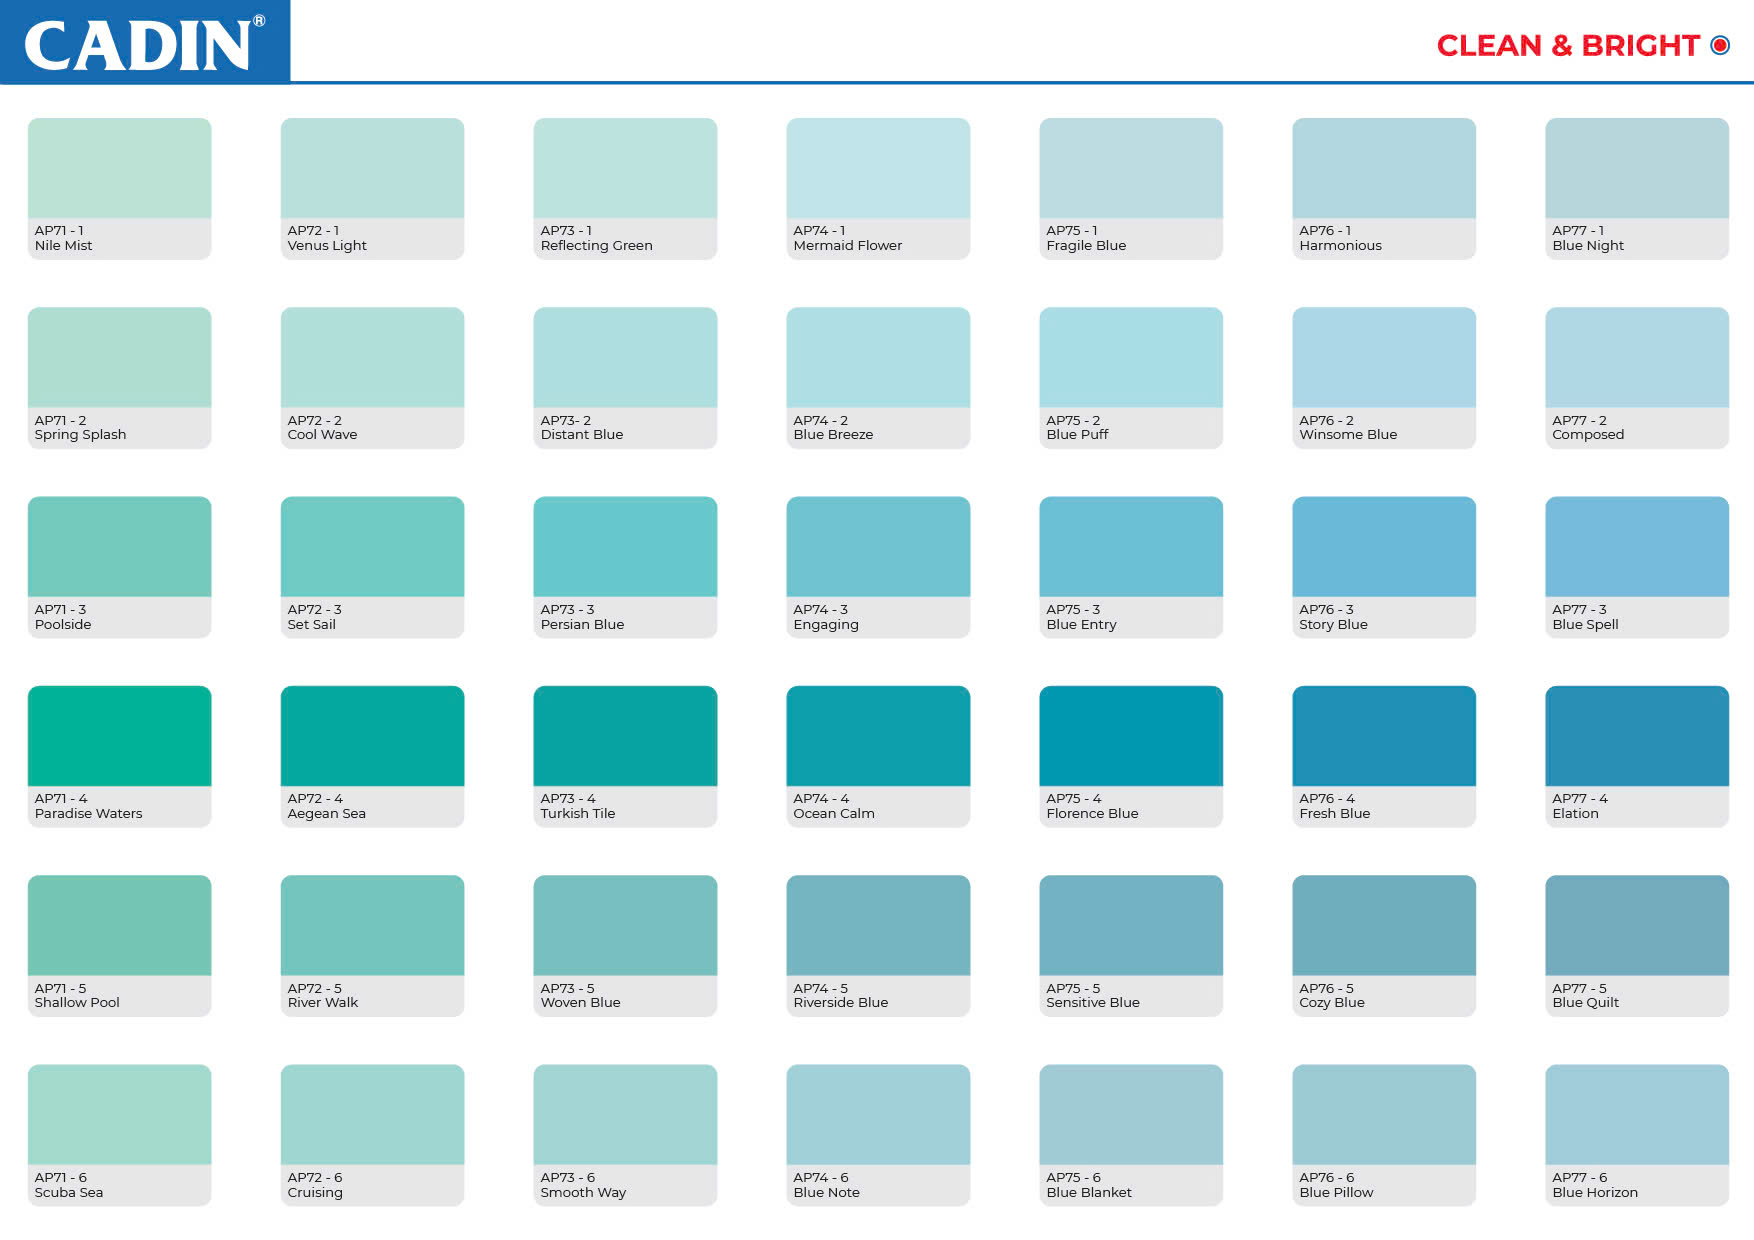This screenshot has width=1754, height=1240.
Task: Click the red dot beside Clean & Bright
Action: coord(1720,45)
